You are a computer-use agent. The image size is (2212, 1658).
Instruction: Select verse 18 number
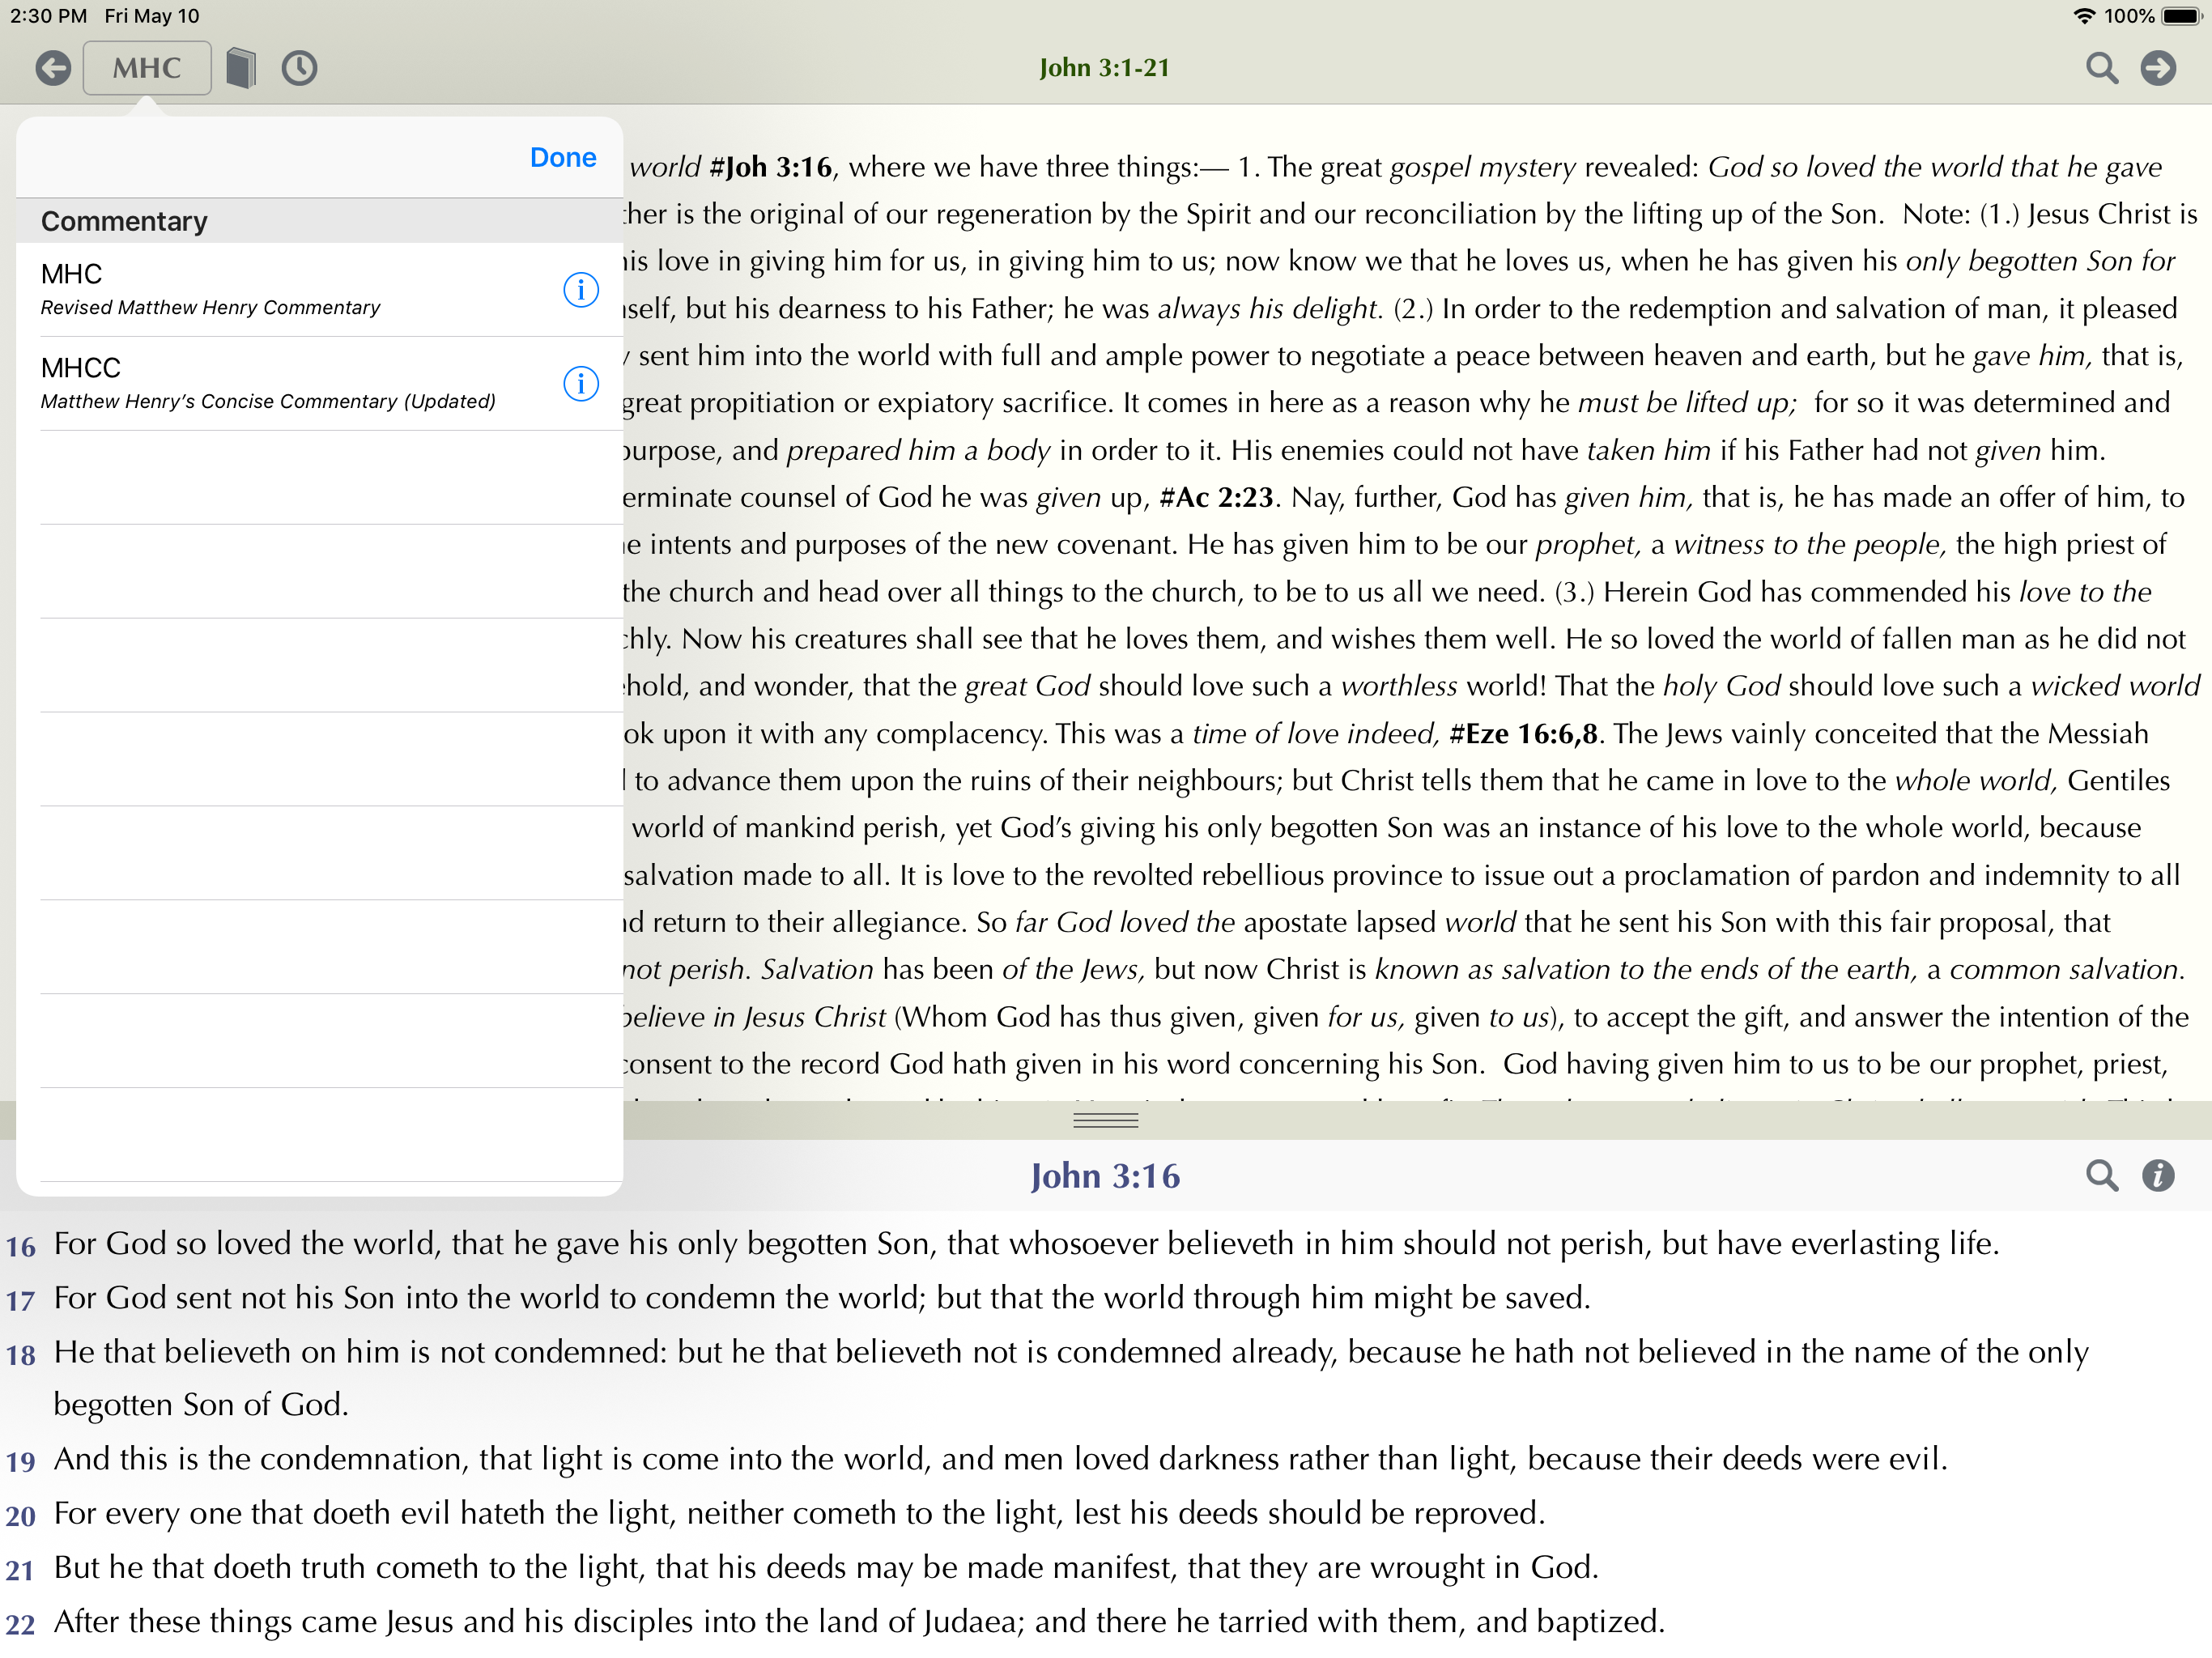click(21, 1356)
